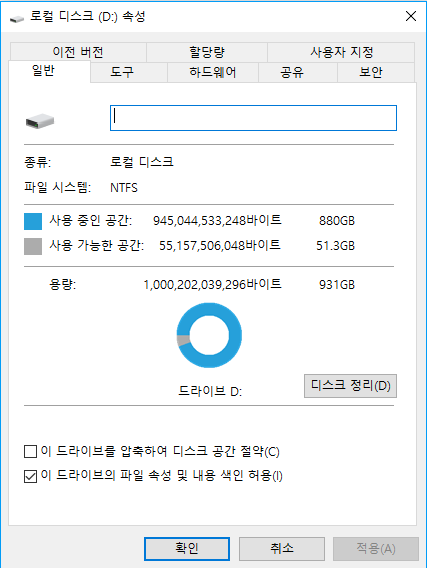Click the gray free space swatch

(33, 246)
